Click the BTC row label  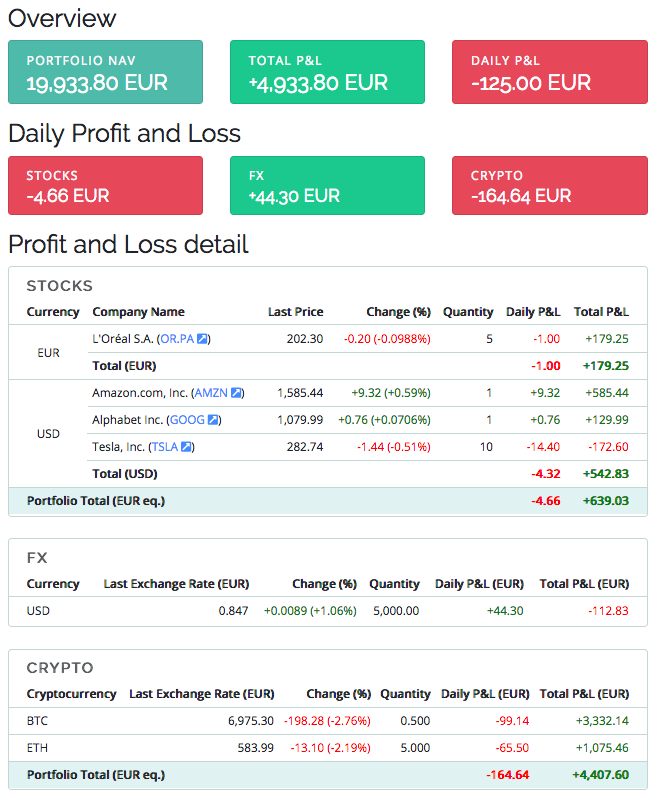tap(37, 721)
